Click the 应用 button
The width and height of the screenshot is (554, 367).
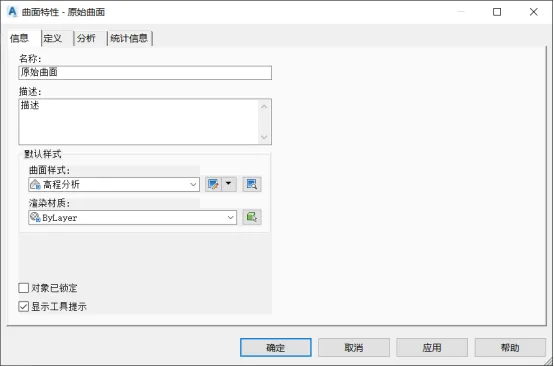(x=432, y=348)
